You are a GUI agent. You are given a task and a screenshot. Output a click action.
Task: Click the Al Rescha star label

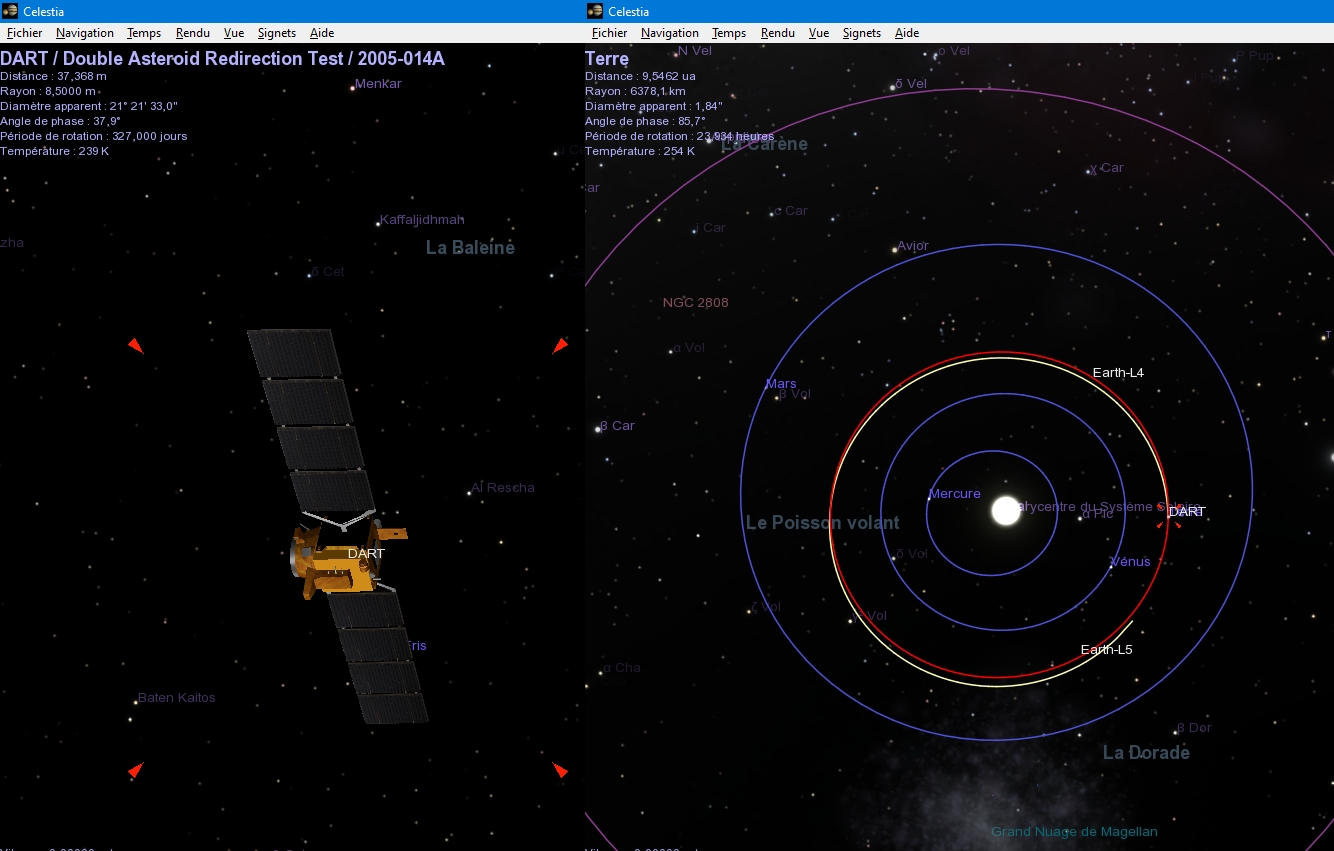[503, 488]
